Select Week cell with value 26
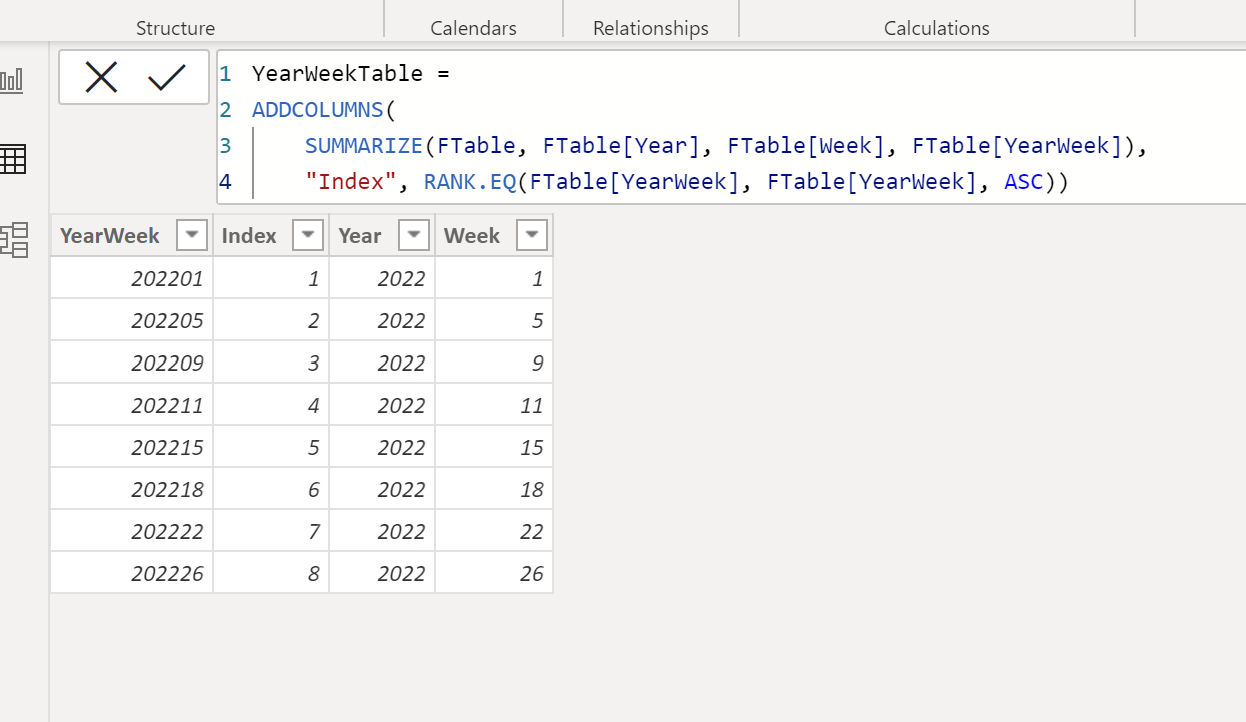This screenshot has height=722, width=1246. point(494,572)
